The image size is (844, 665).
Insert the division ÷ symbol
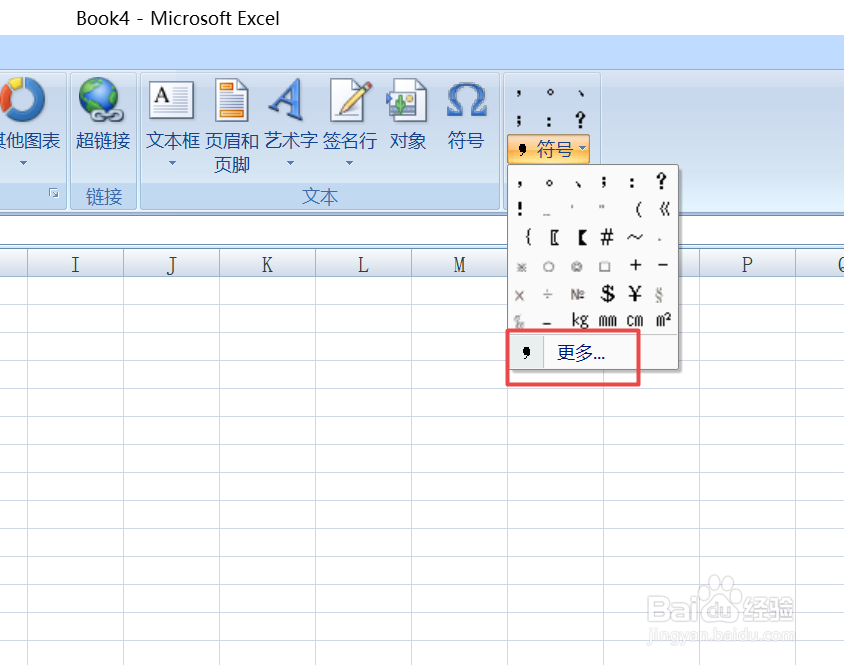pos(547,294)
